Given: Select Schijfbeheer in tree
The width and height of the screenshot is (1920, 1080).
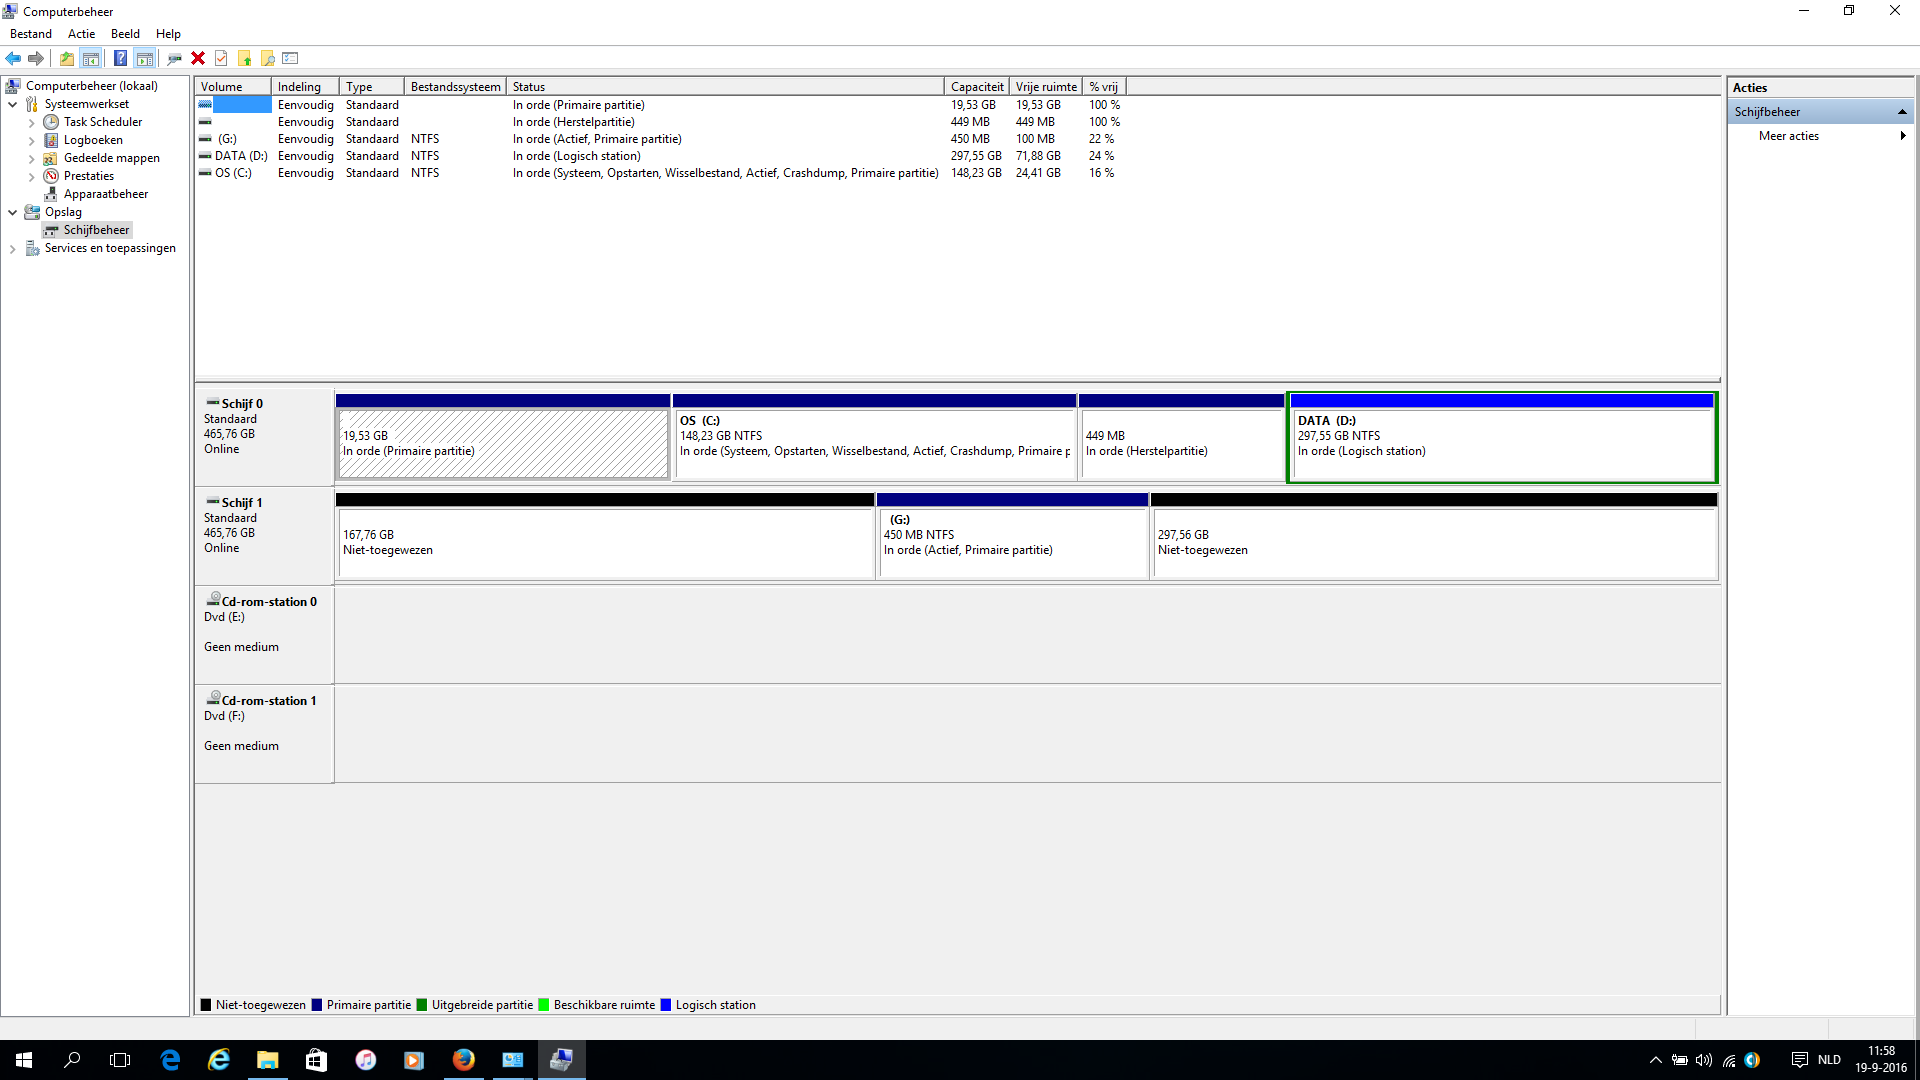Looking at the screenshot, I should coord(96,230).
